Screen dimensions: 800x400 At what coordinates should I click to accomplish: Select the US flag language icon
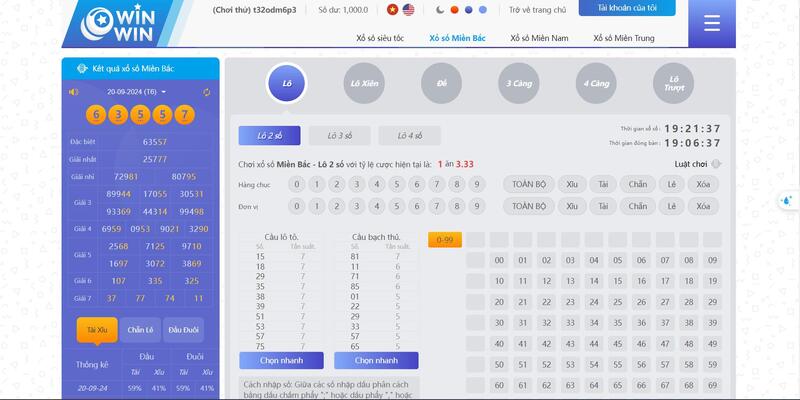407,10
